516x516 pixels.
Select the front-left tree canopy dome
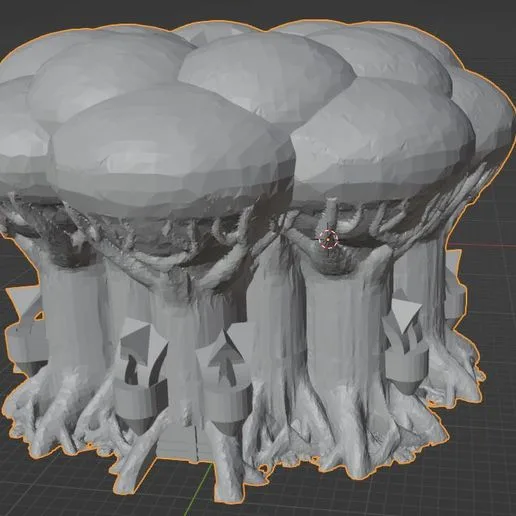point(172,151)
